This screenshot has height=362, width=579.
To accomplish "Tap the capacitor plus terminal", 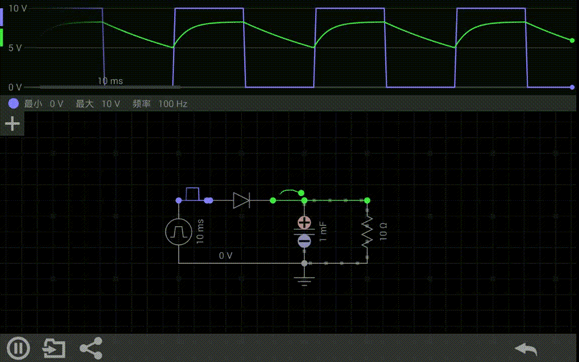I will coord(304,222).
